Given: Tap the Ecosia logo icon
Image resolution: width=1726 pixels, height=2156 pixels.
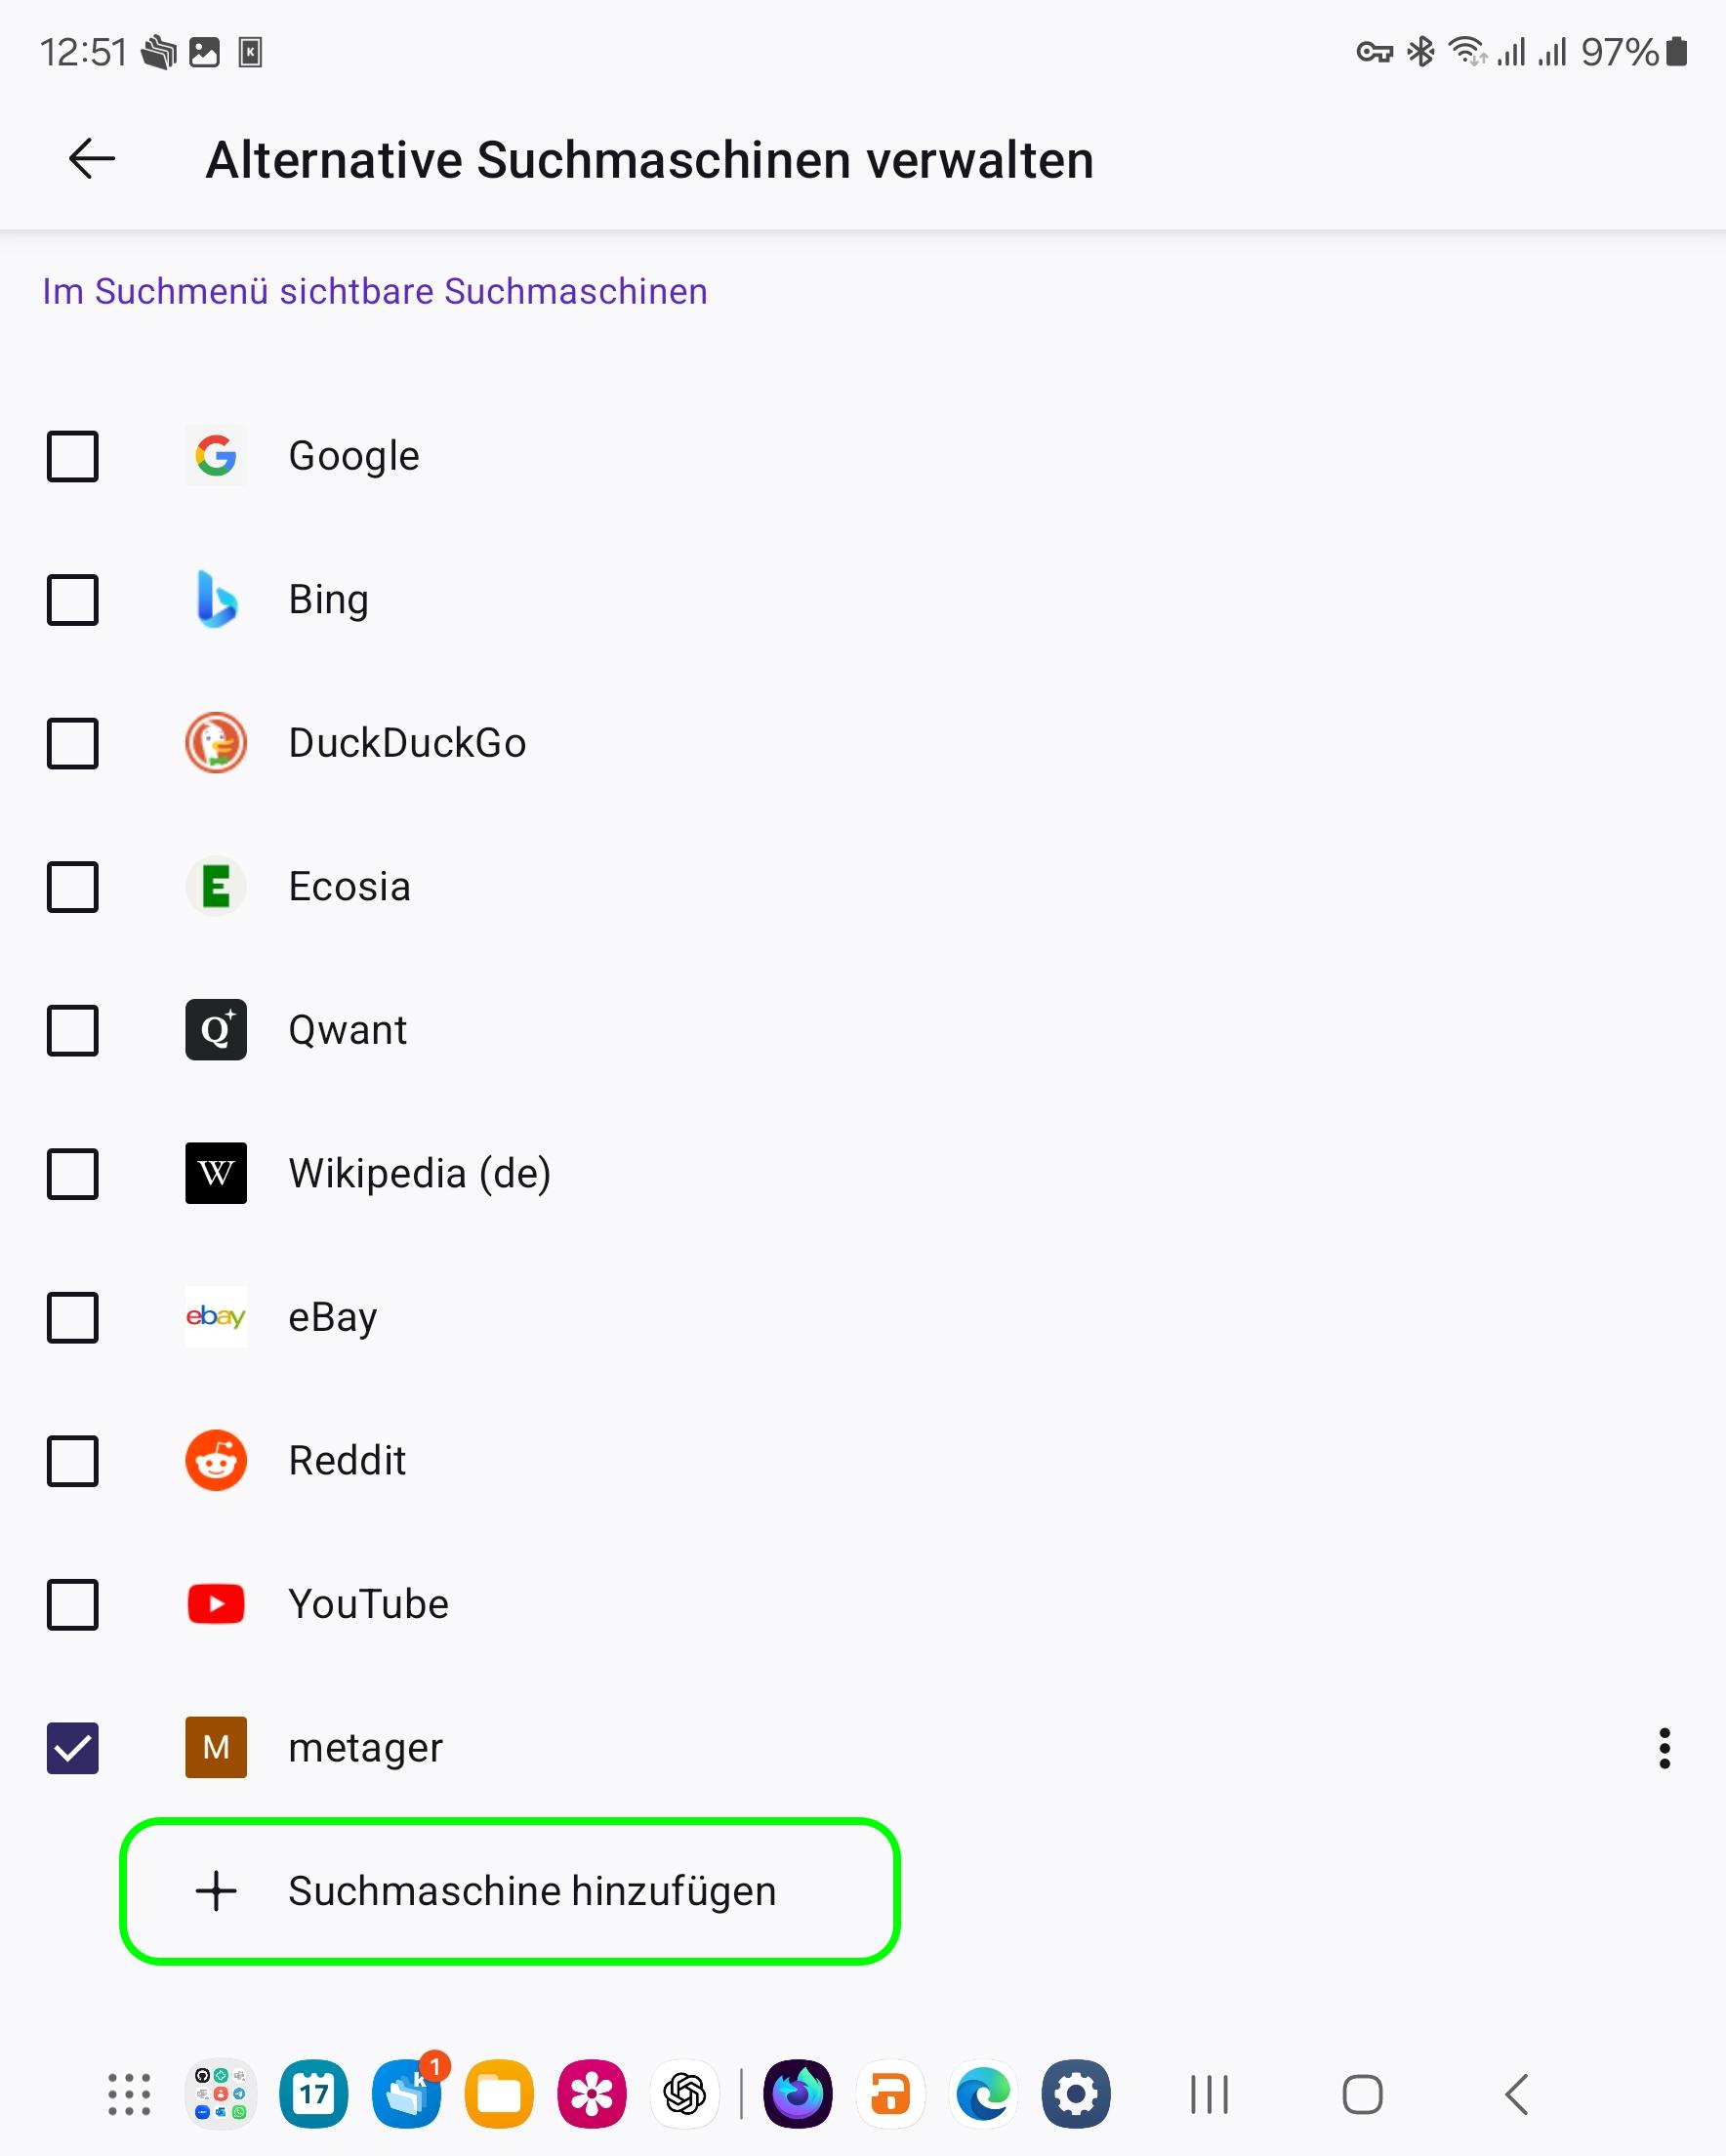Looking at the screenshot, I should 216,887.
